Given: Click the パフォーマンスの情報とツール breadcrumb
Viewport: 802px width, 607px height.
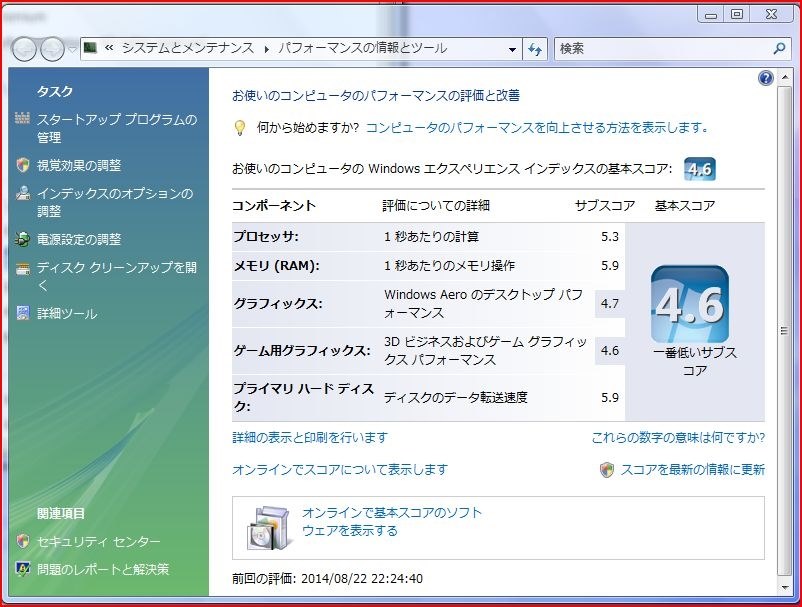Looking at the screenshot, I should point(363,48).
